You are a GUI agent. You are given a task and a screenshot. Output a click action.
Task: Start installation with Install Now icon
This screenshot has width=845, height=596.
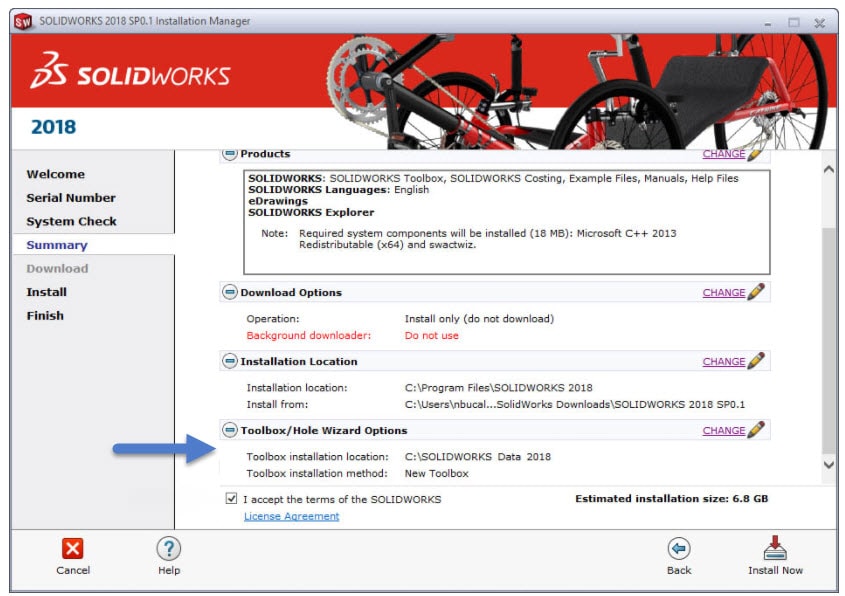[774, 548]
